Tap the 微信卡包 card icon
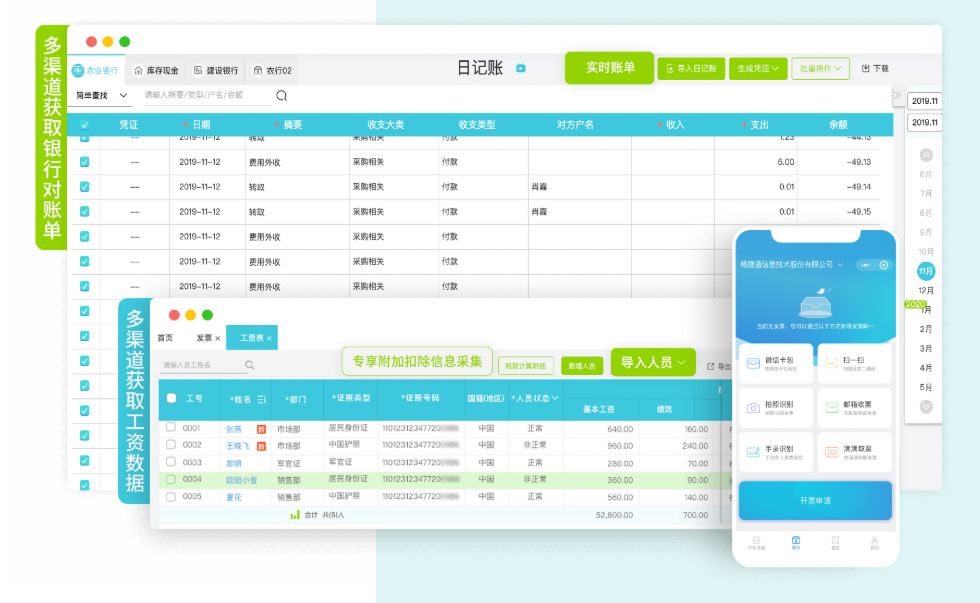The image size is (980, 603). point(752,364)
